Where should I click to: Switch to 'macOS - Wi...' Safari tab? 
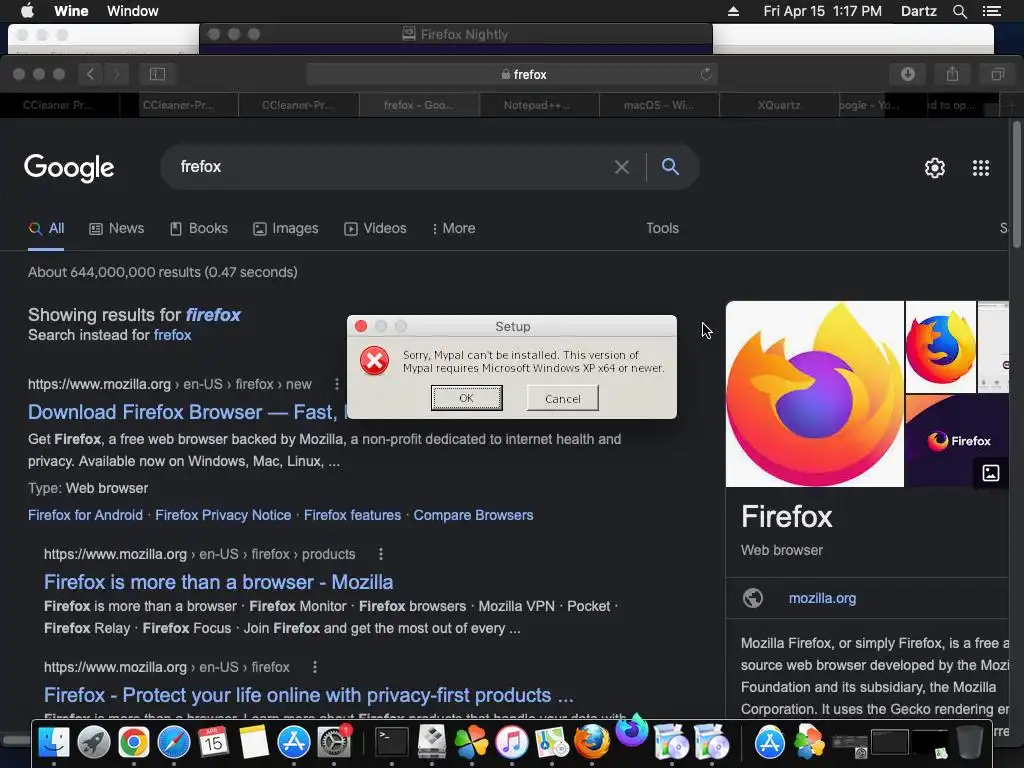click(659, 105)
